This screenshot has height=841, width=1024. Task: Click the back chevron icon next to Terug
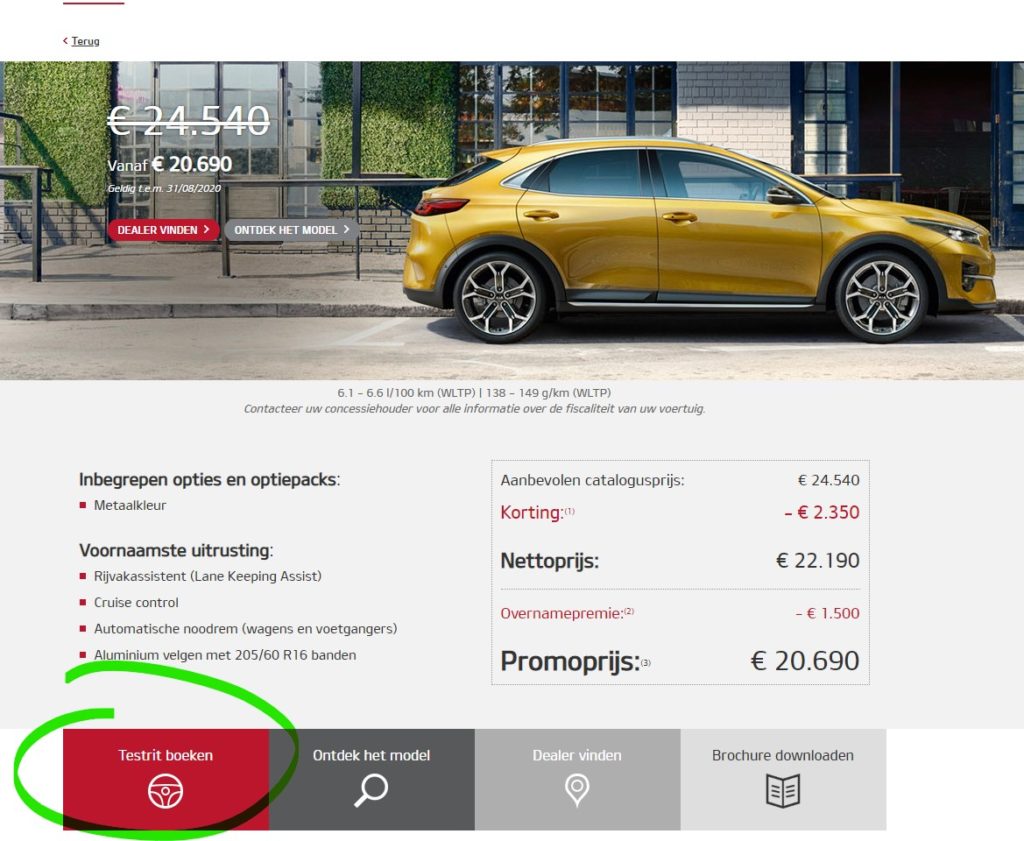click(x=65, y=40)
